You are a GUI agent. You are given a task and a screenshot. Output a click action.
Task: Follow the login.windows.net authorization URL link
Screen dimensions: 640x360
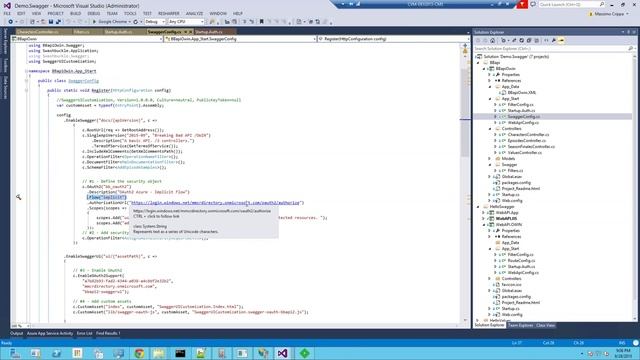(x=215, y=203)
